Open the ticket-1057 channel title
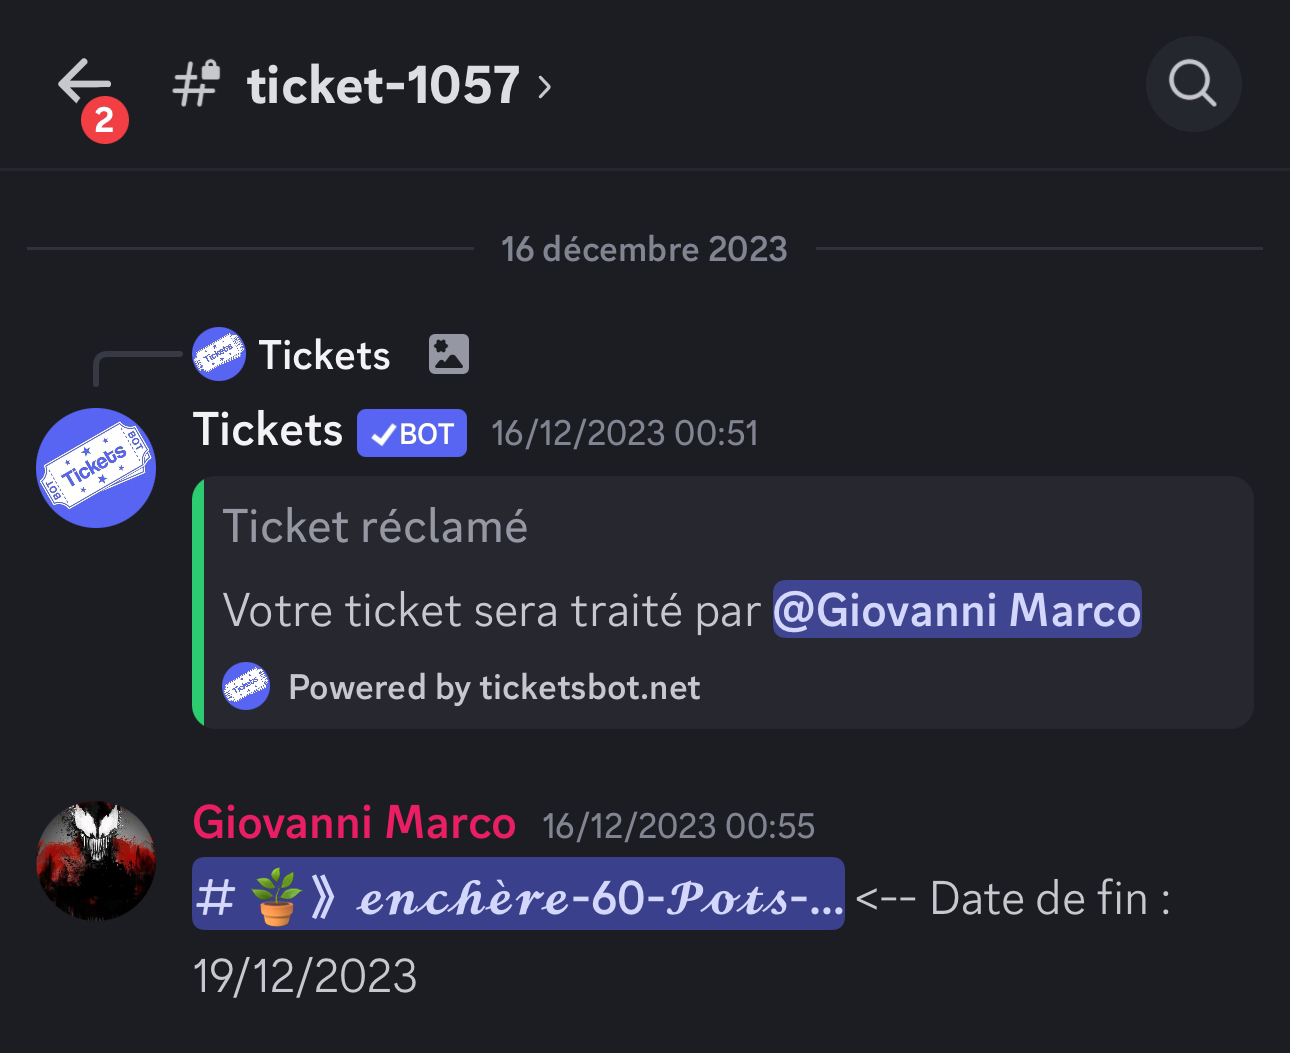1290x1053 pixels. (383, 85)
